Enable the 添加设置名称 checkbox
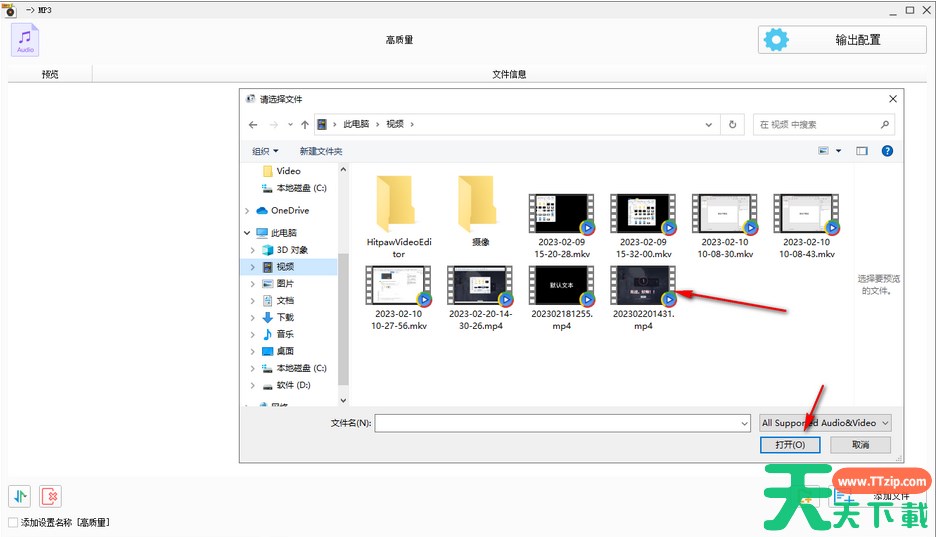This screenshot has width=936, height=537. 13,523
